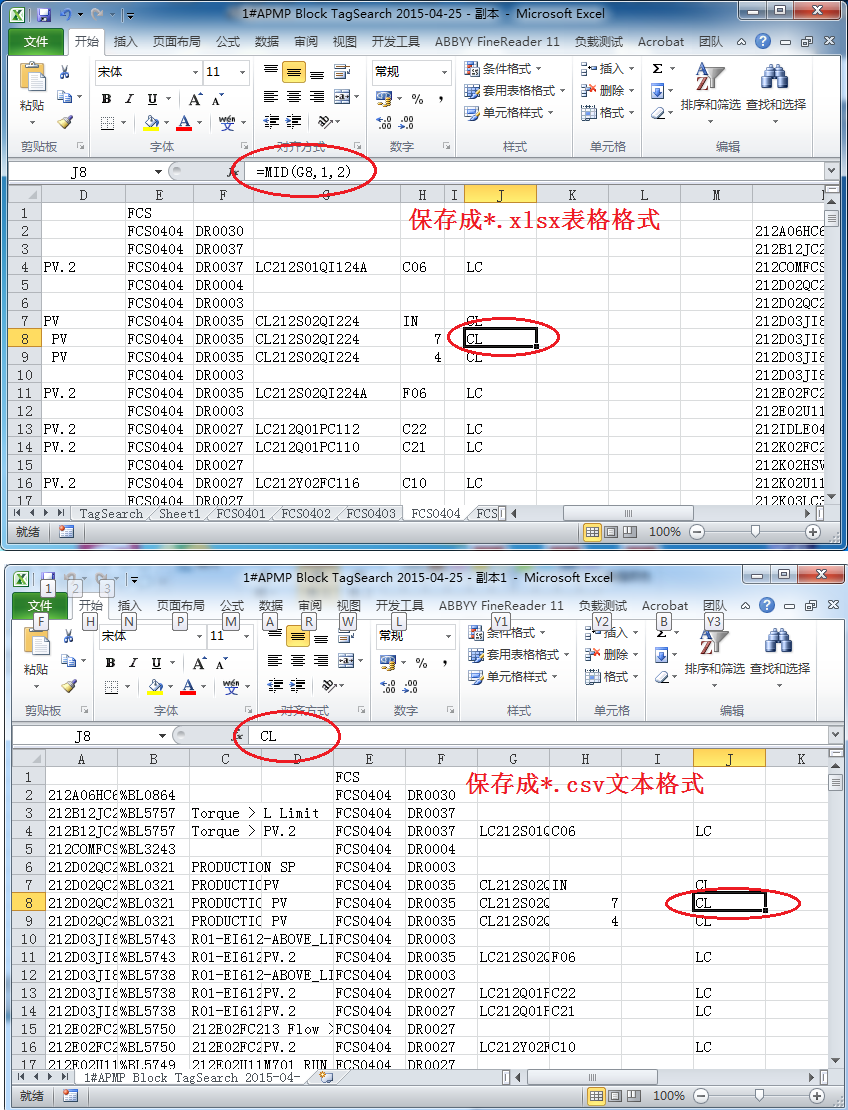Click Save icon in top window title bar

(x=44, y=15)
